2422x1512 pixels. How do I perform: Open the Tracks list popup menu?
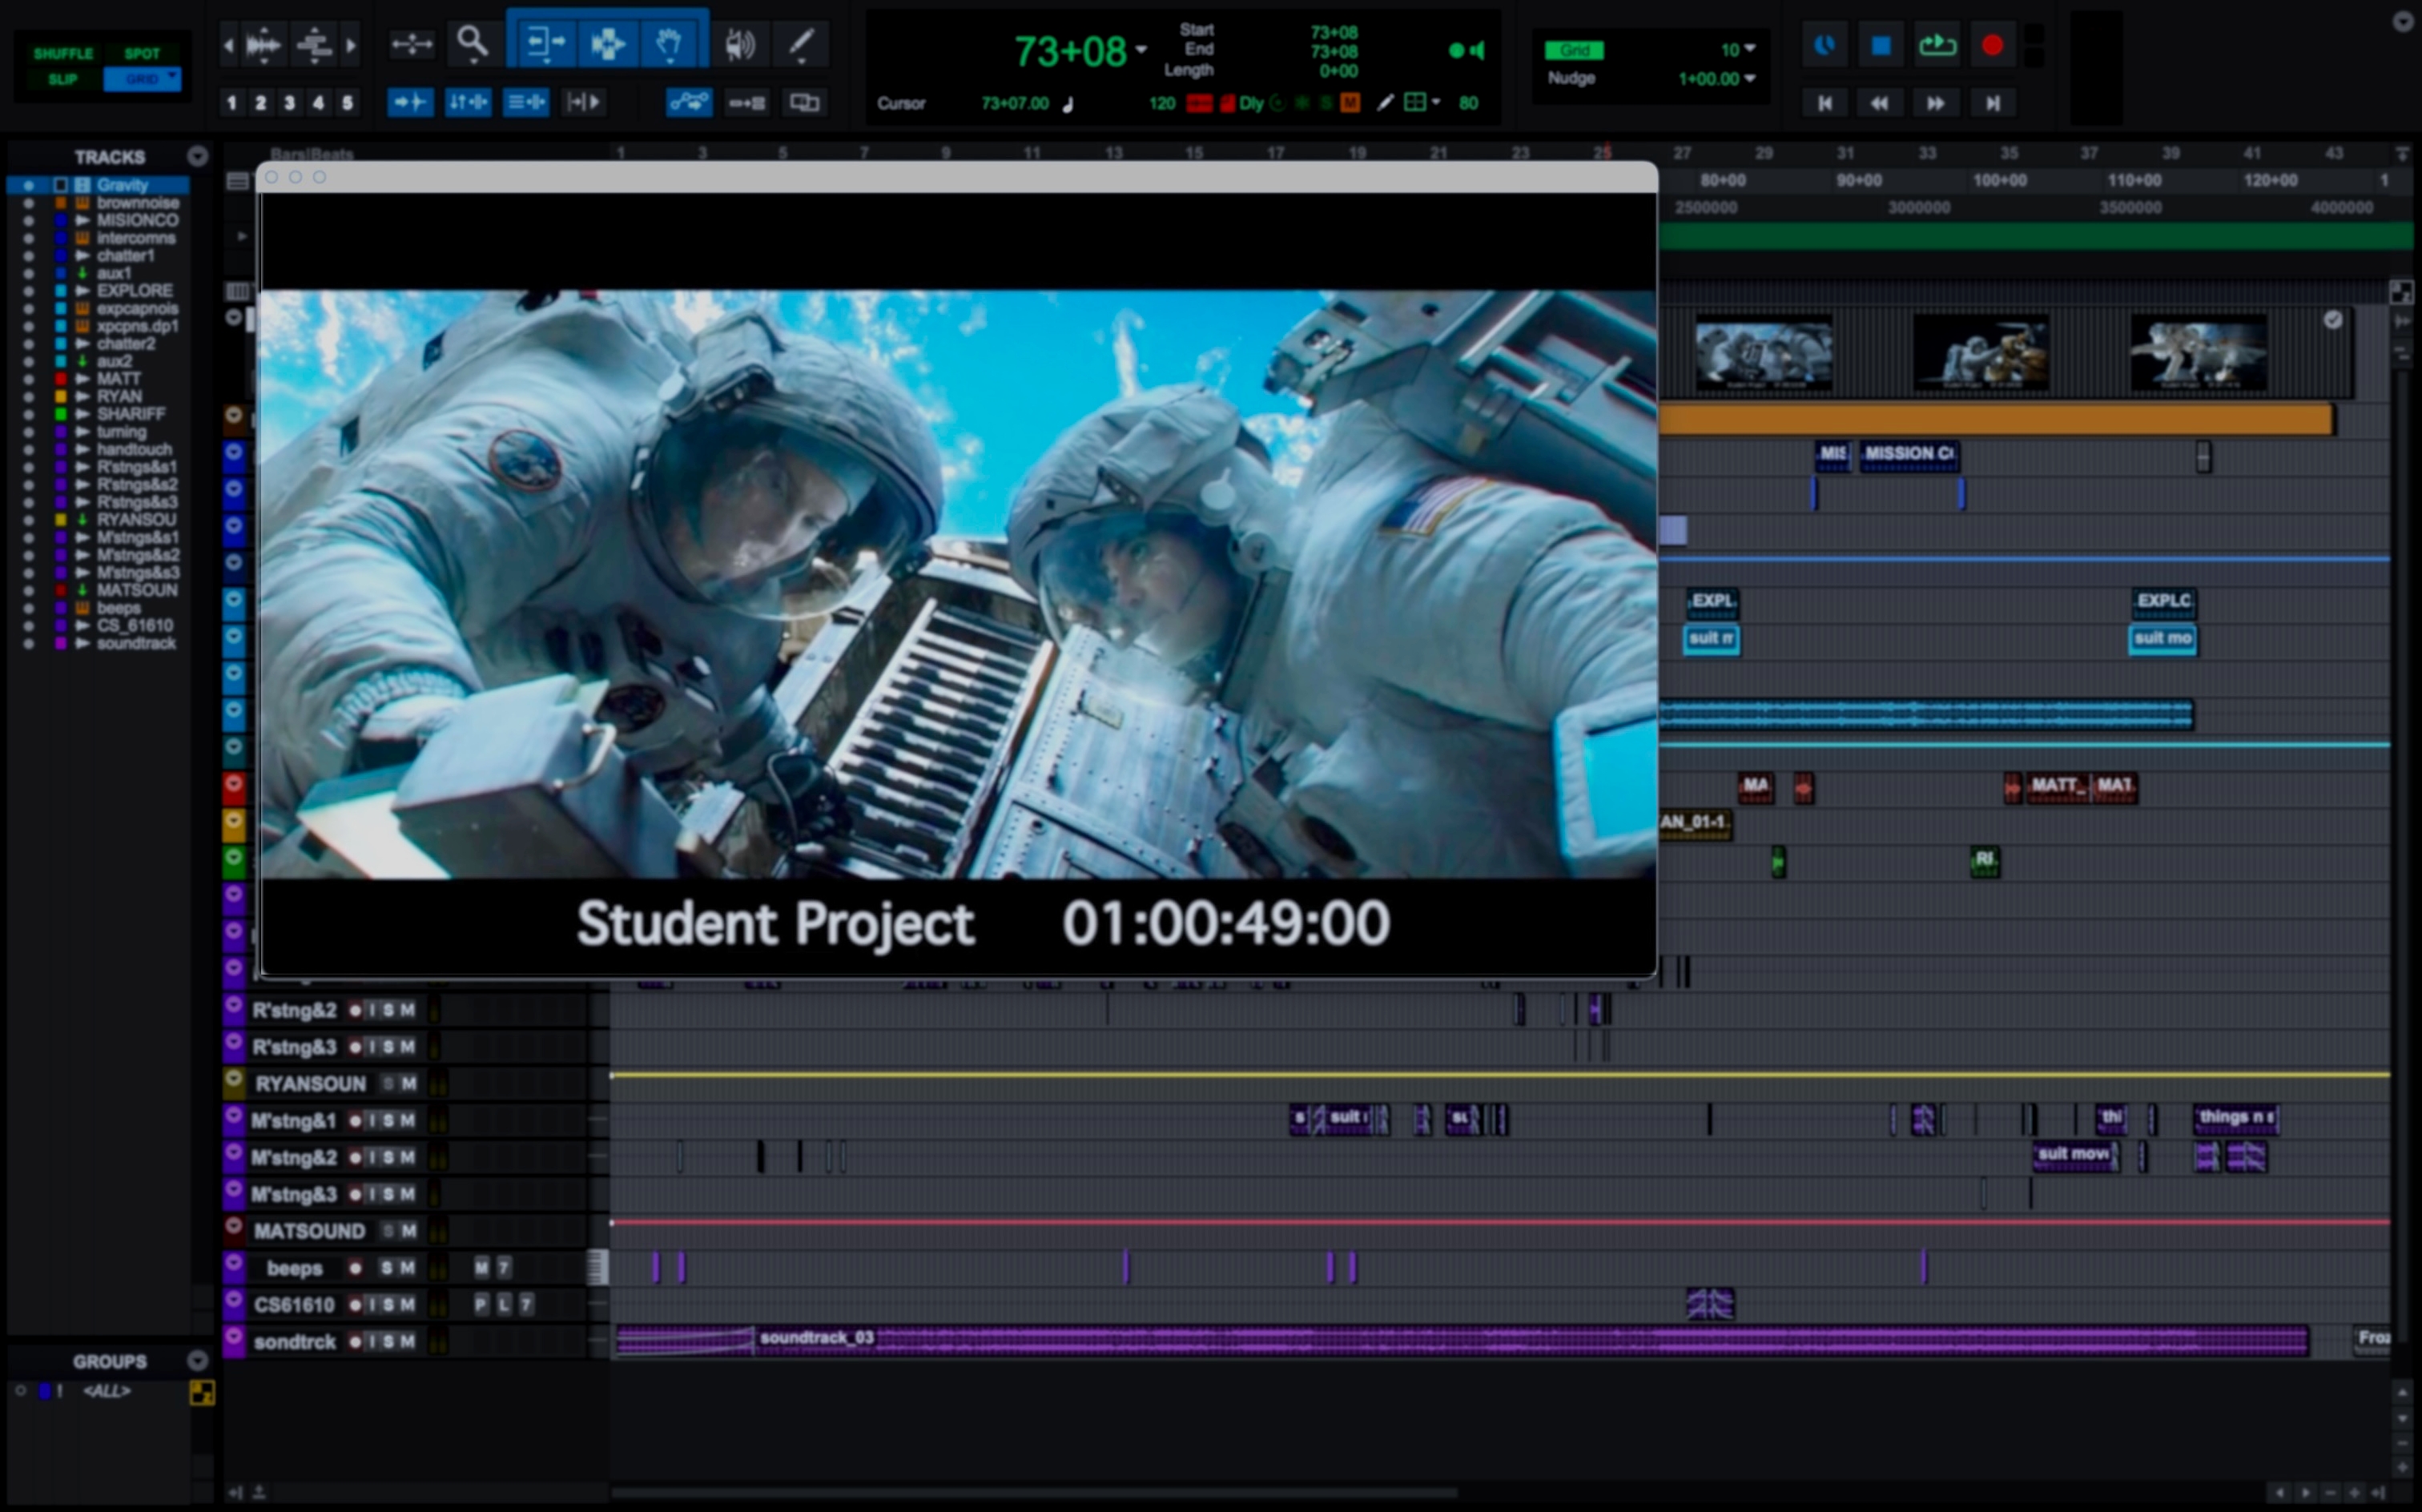point(198,156)
